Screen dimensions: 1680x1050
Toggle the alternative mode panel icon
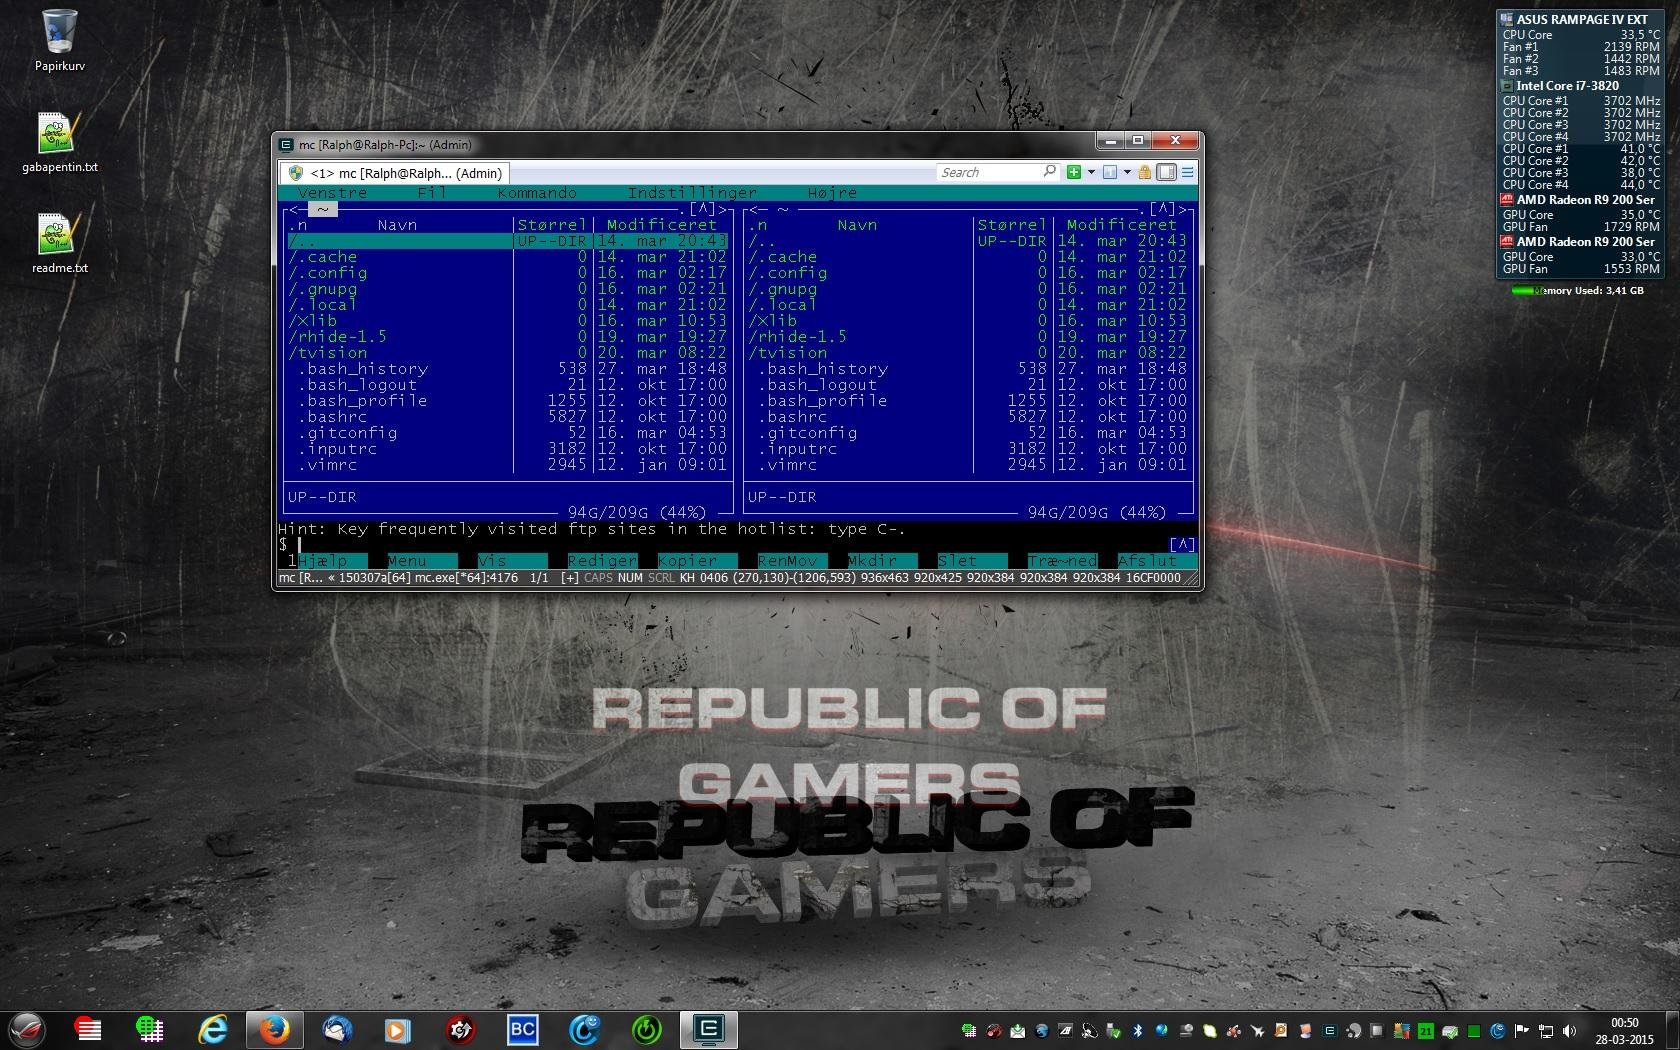pos(1166,172)
